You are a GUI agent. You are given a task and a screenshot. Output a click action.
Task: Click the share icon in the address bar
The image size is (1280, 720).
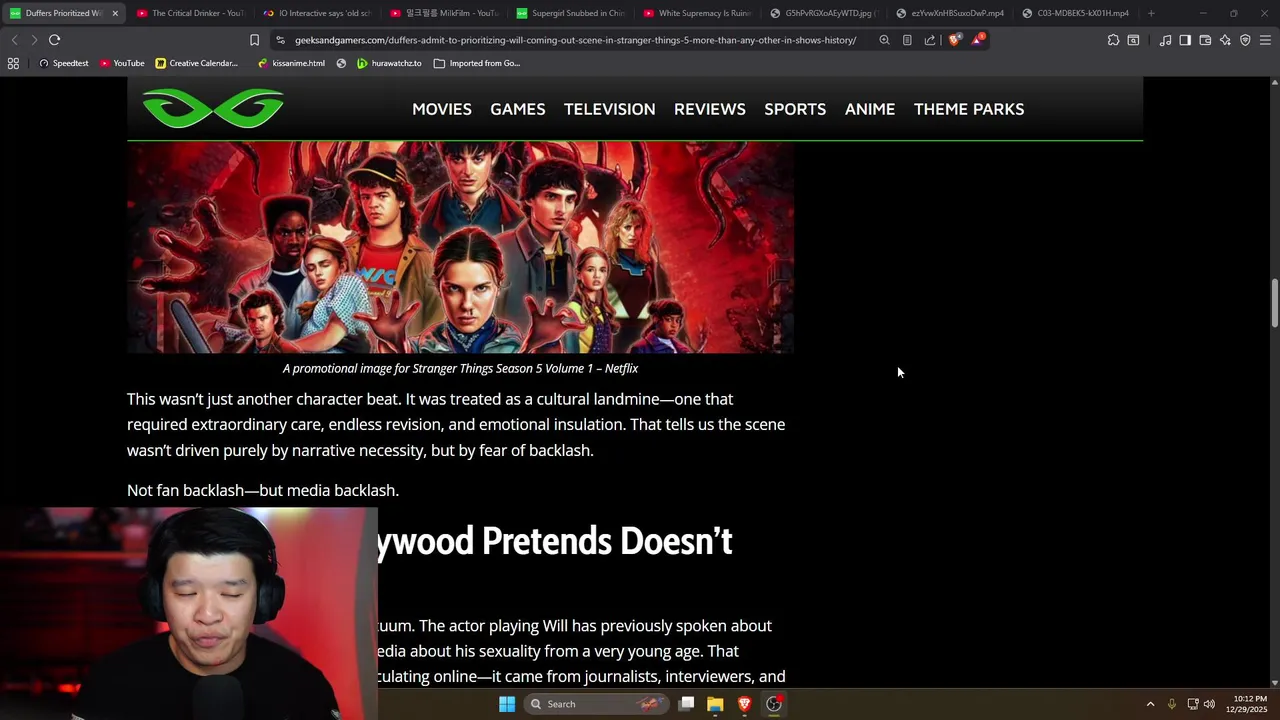click(930, 40)
